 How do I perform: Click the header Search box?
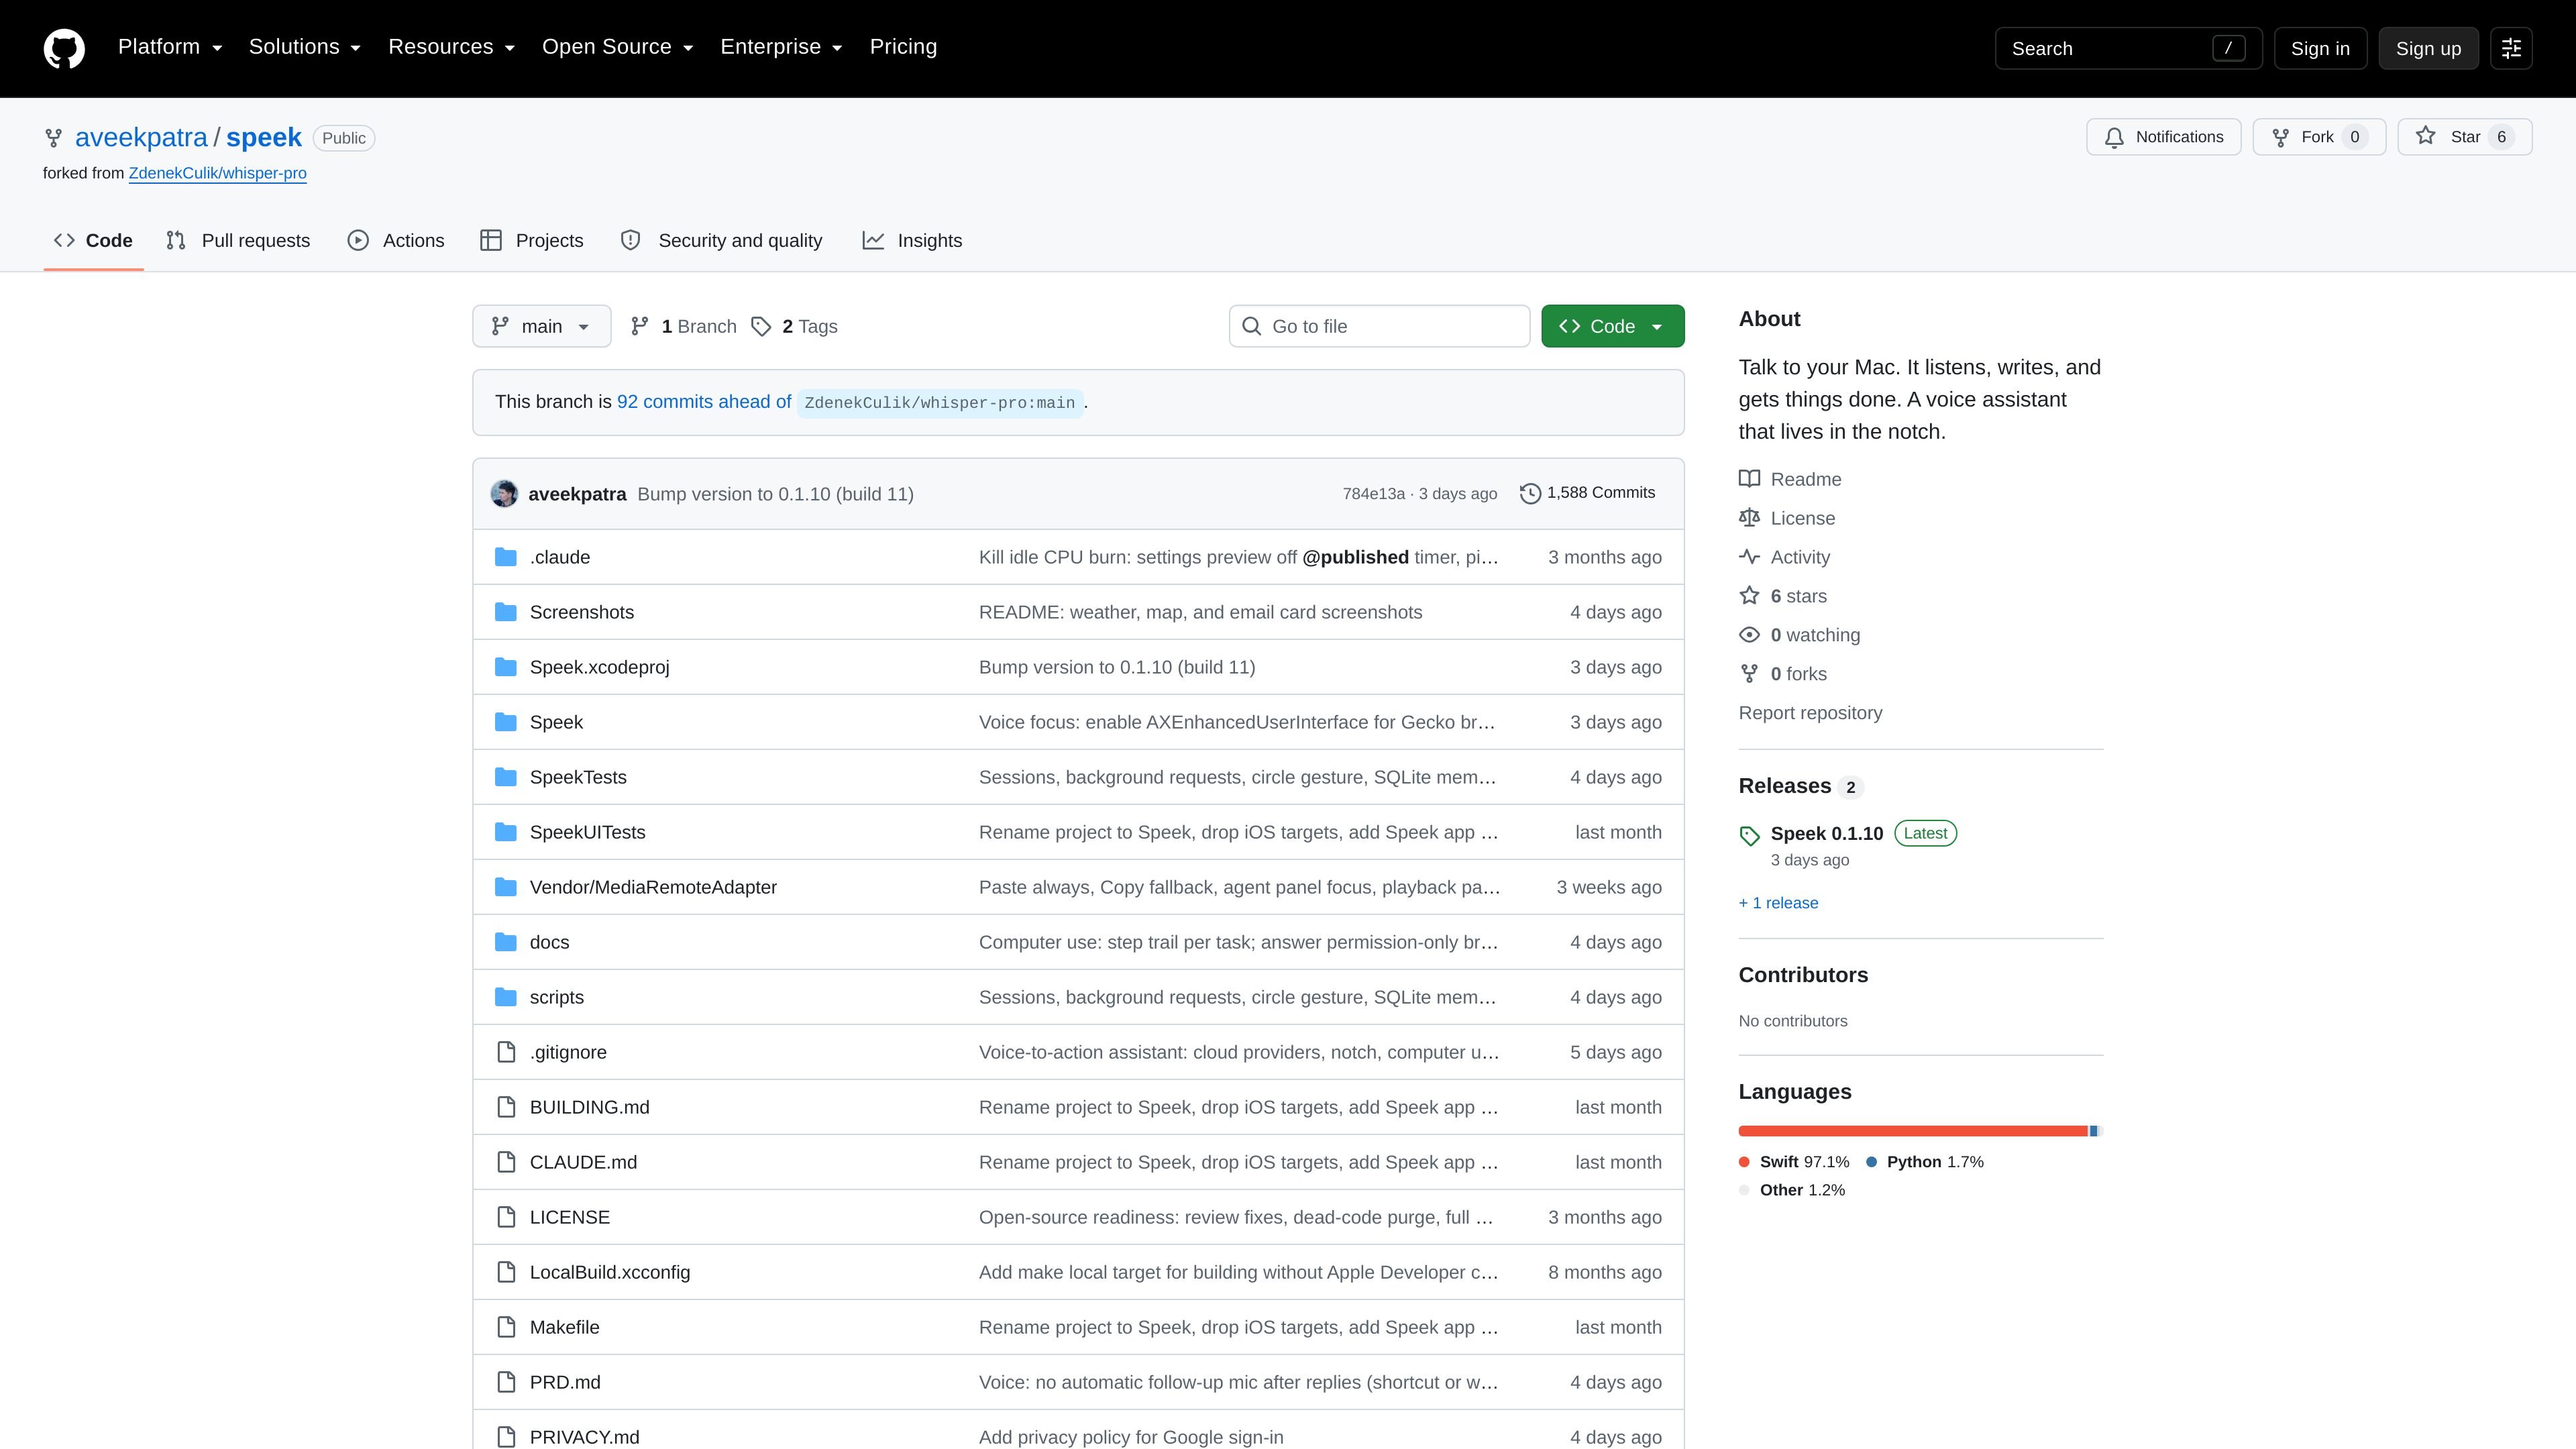click(x=2128, y=48)
